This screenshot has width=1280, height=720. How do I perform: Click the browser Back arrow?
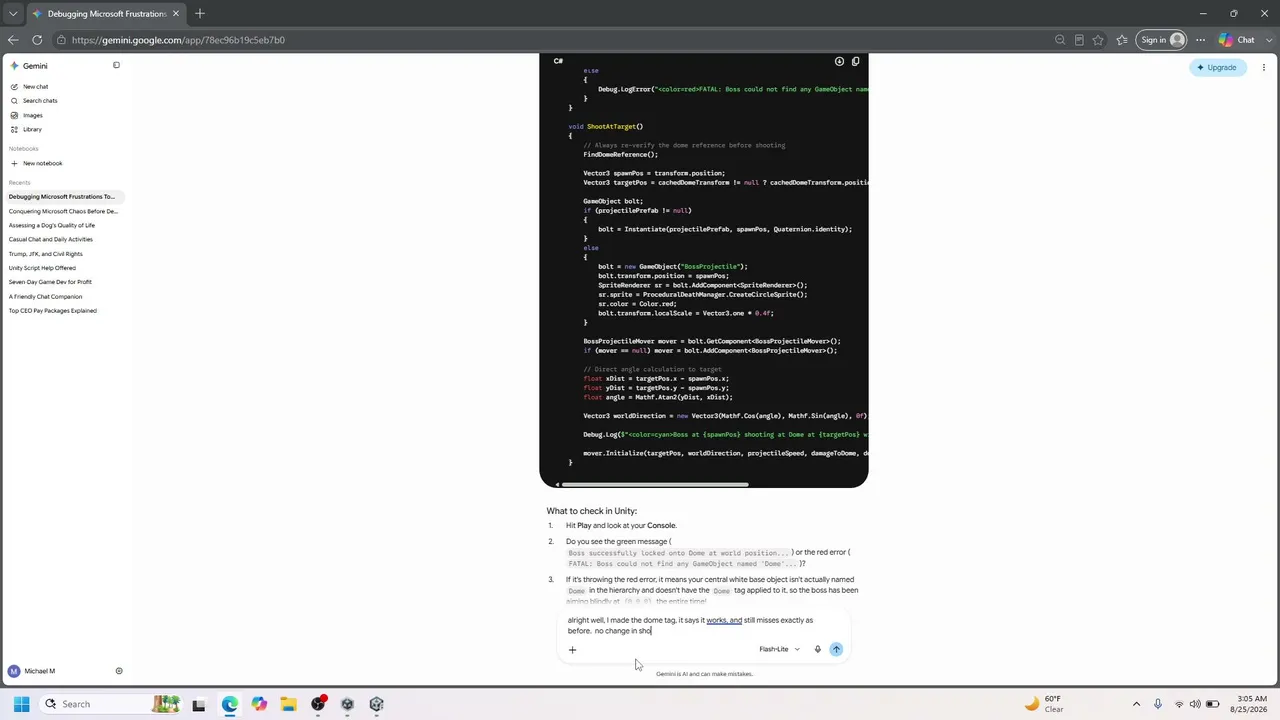pos(12,40)
